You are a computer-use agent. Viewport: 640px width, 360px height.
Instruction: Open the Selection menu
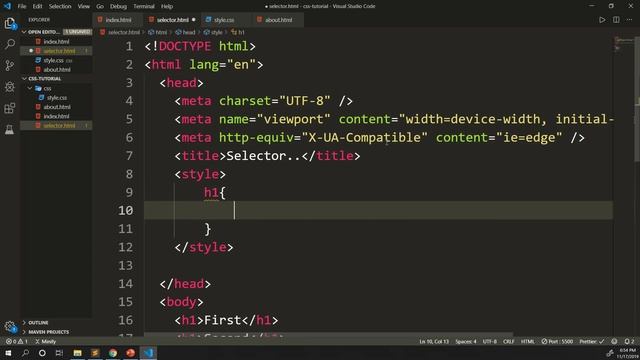[60, 6]
